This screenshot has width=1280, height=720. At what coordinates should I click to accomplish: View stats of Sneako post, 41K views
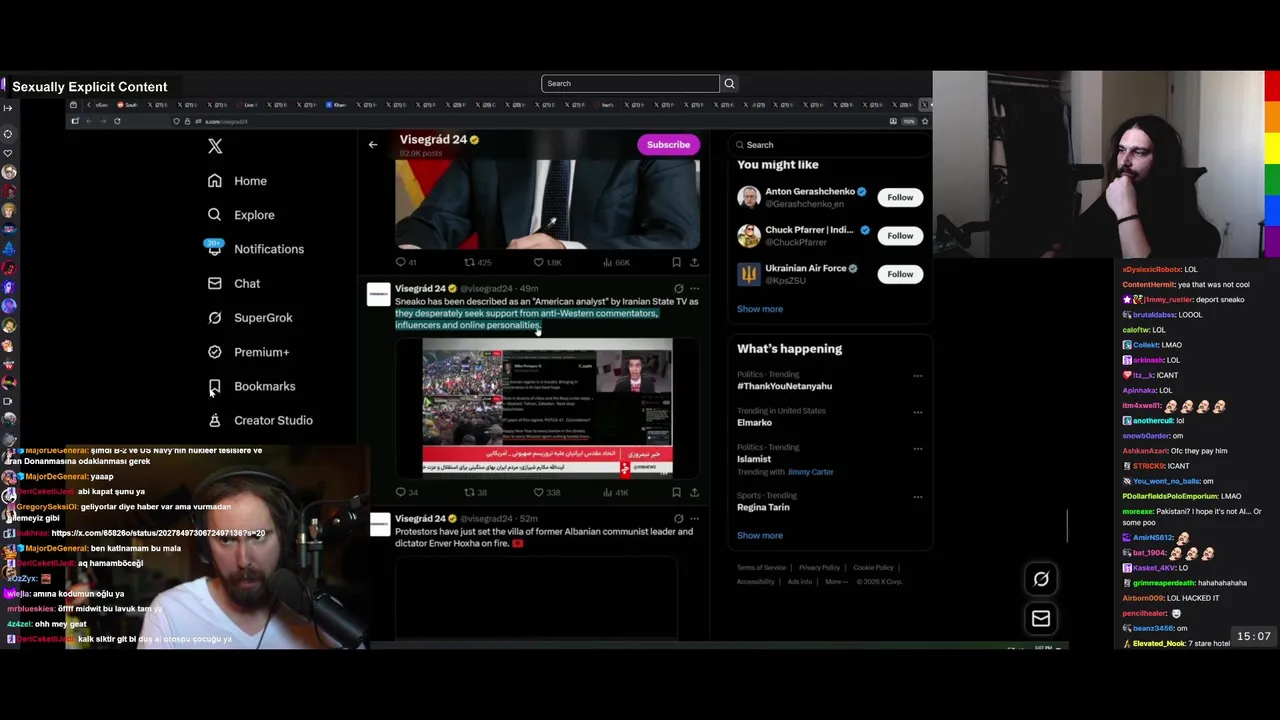[615, 492]
